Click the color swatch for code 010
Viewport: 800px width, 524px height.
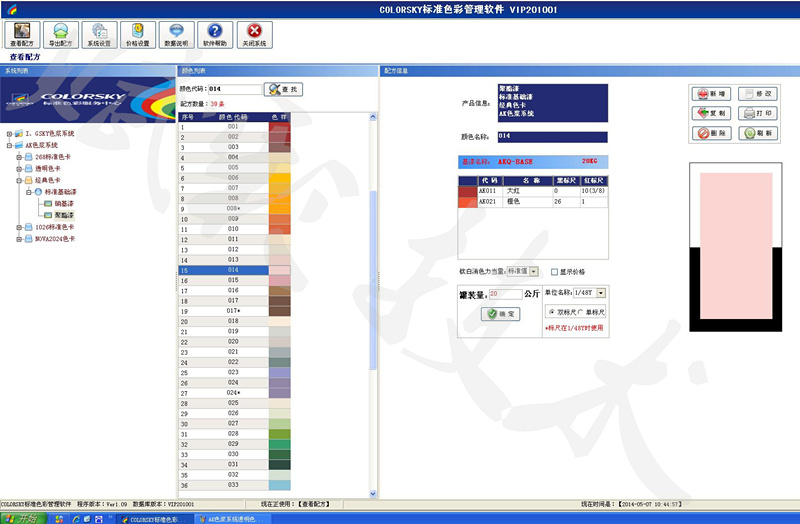coord(279,229)
